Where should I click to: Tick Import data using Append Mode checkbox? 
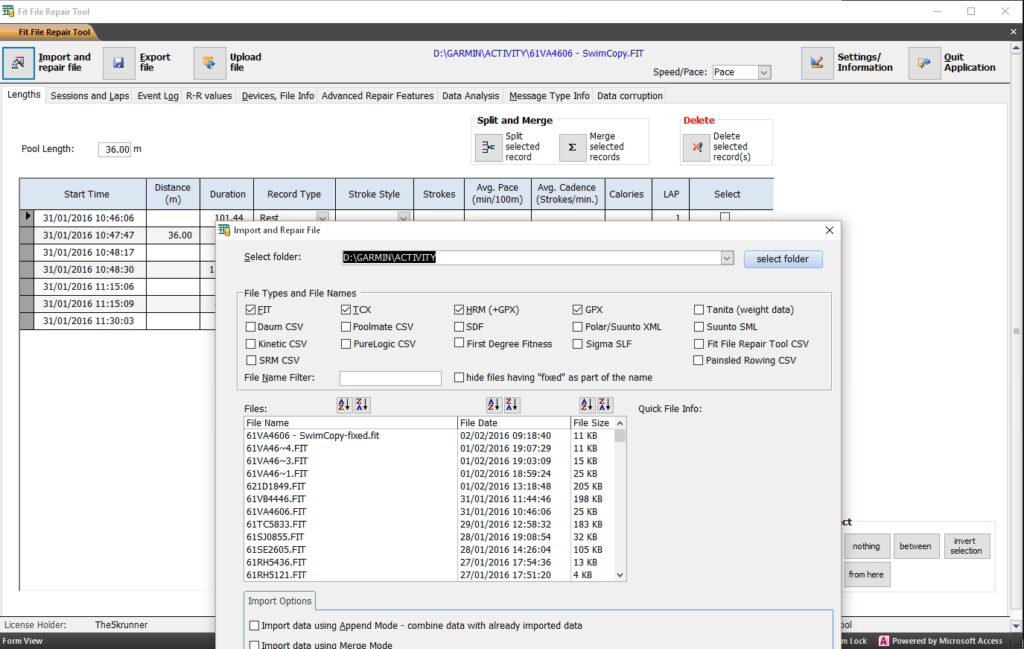coord(254,626)
